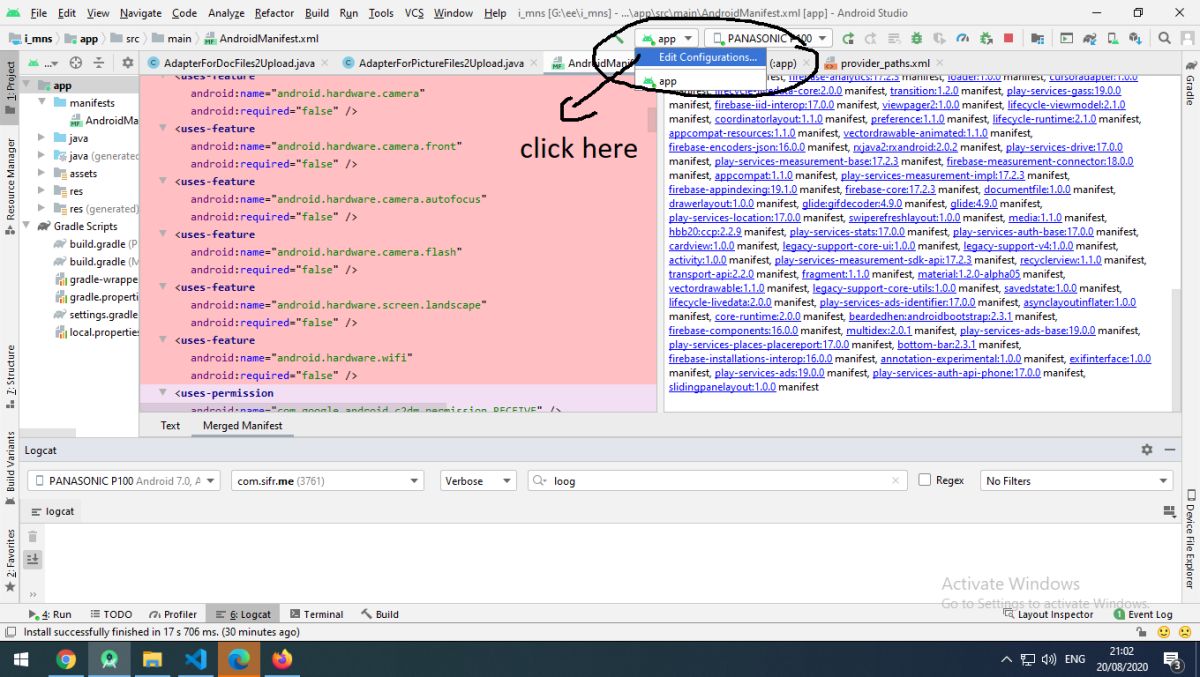Open Firefox from Windows taskbar

282,659
